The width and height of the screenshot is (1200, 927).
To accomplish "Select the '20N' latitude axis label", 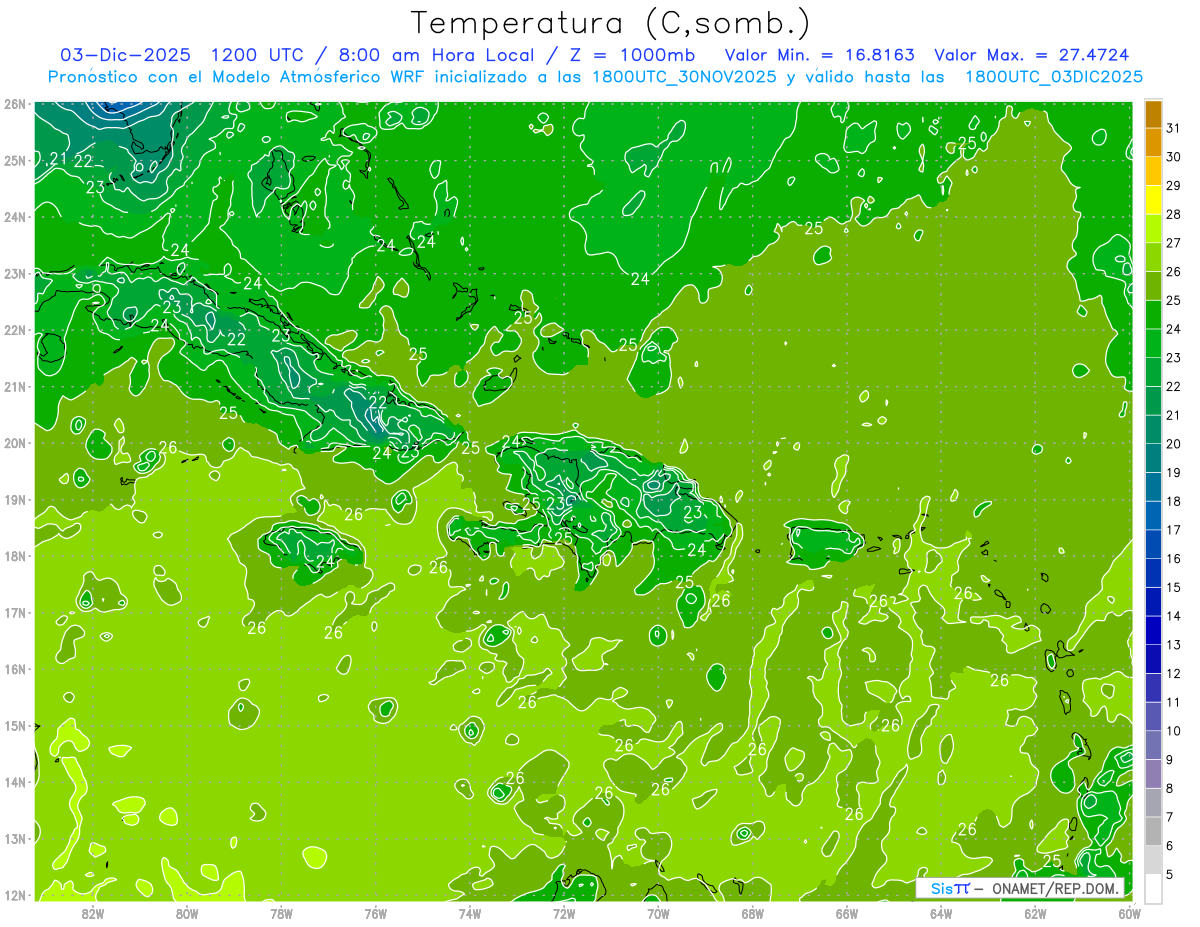I will tap(14, 443).
